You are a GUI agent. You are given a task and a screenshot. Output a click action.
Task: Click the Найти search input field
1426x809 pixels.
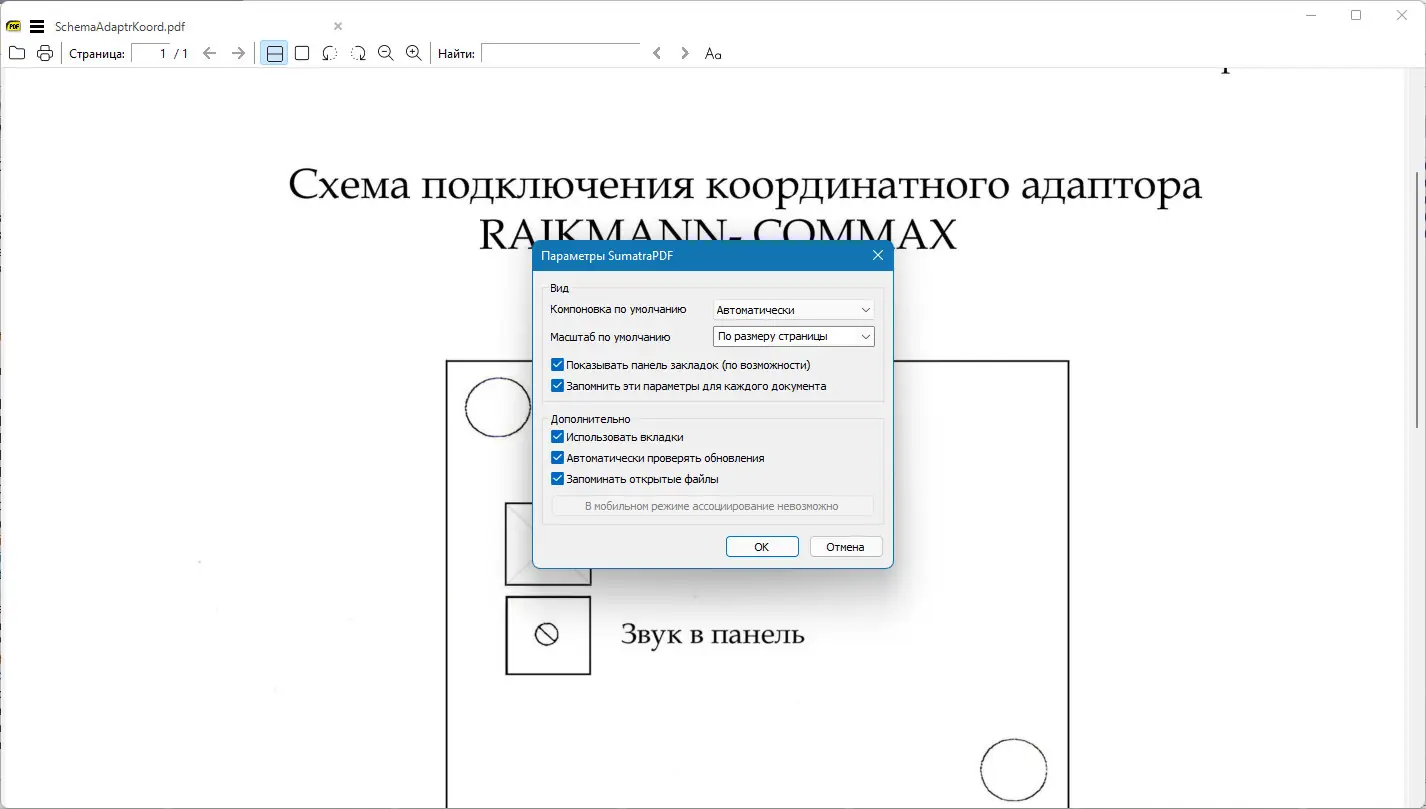pyautogui.click(x=561, y=53)
